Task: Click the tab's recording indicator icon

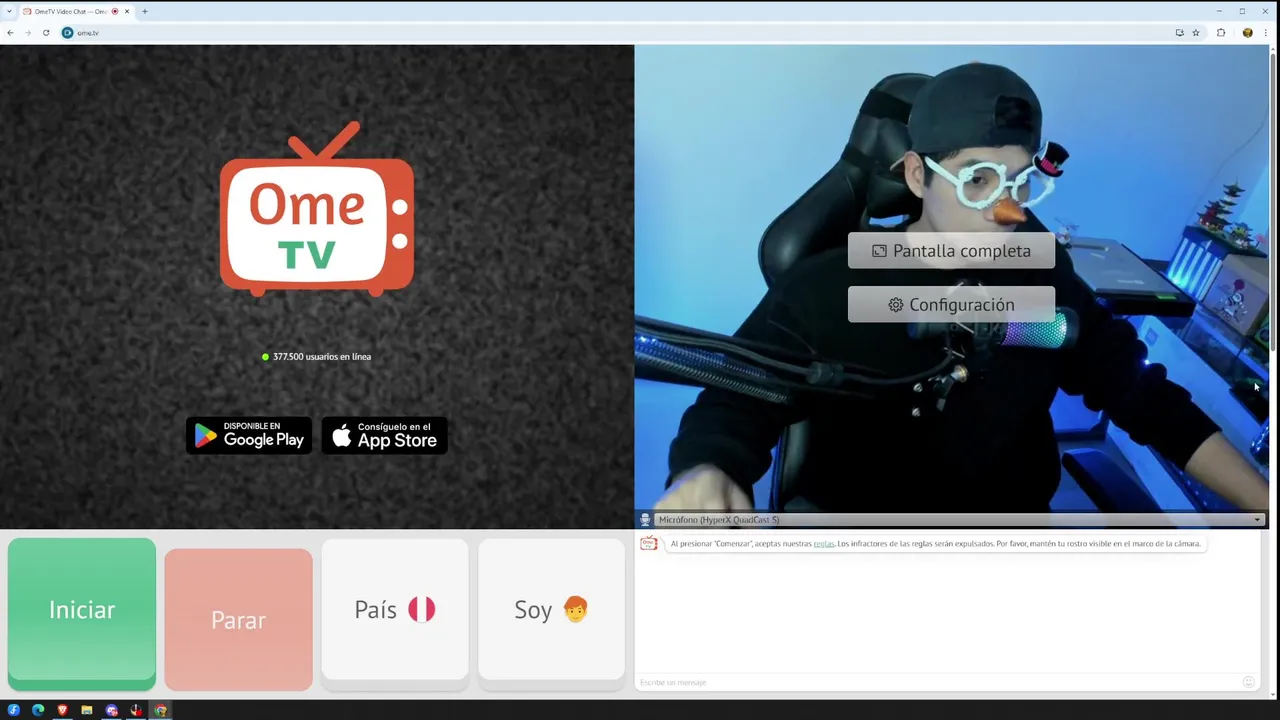Action: pos(115,11)
